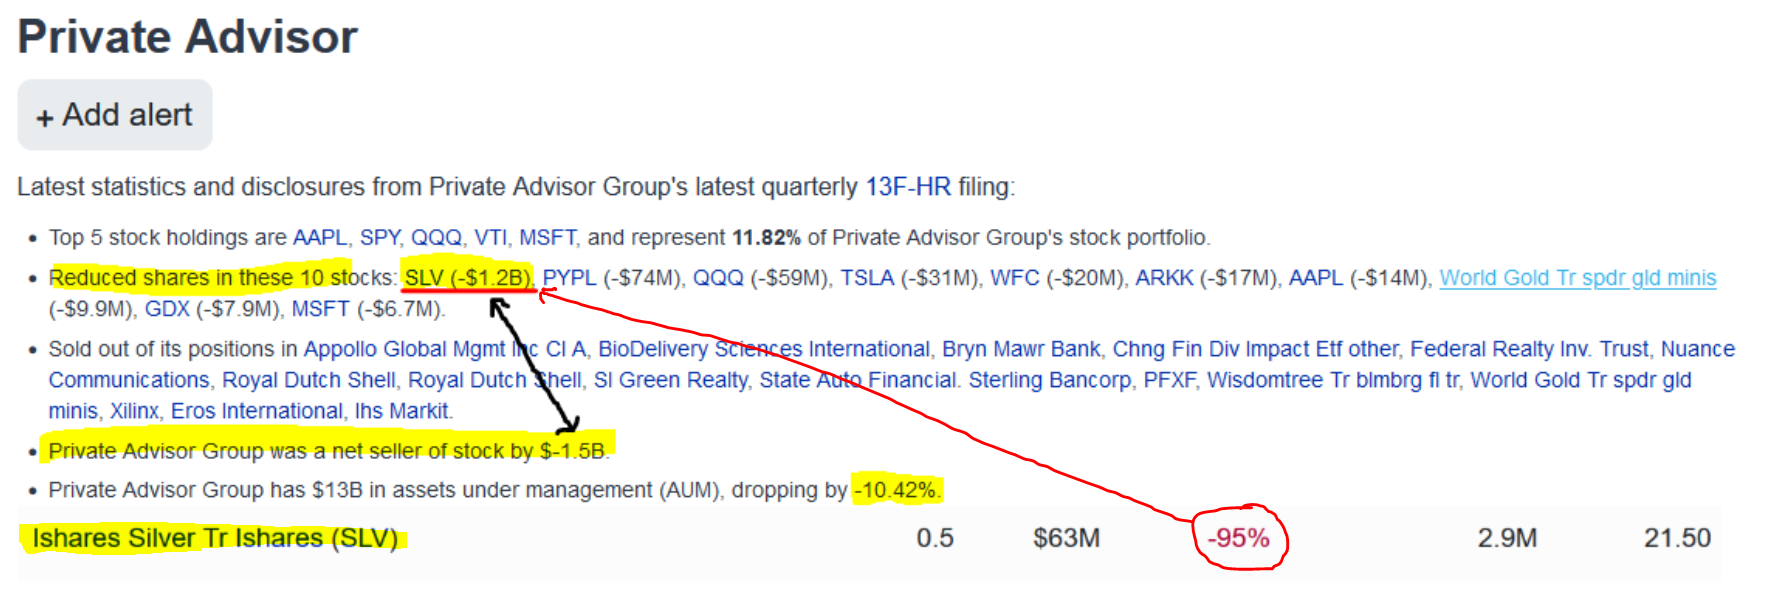This screenshot has width=1786, height=594.
Task: Open the Ihs Markit link
Action: (402, 411)
